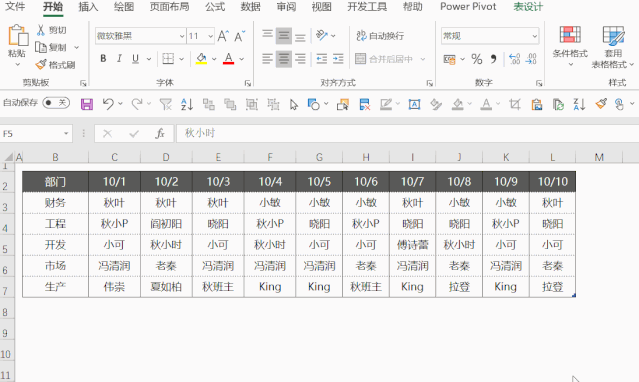Save workbook with the floppy disk icon
639x382 pixels.
[x=86, y=104]
